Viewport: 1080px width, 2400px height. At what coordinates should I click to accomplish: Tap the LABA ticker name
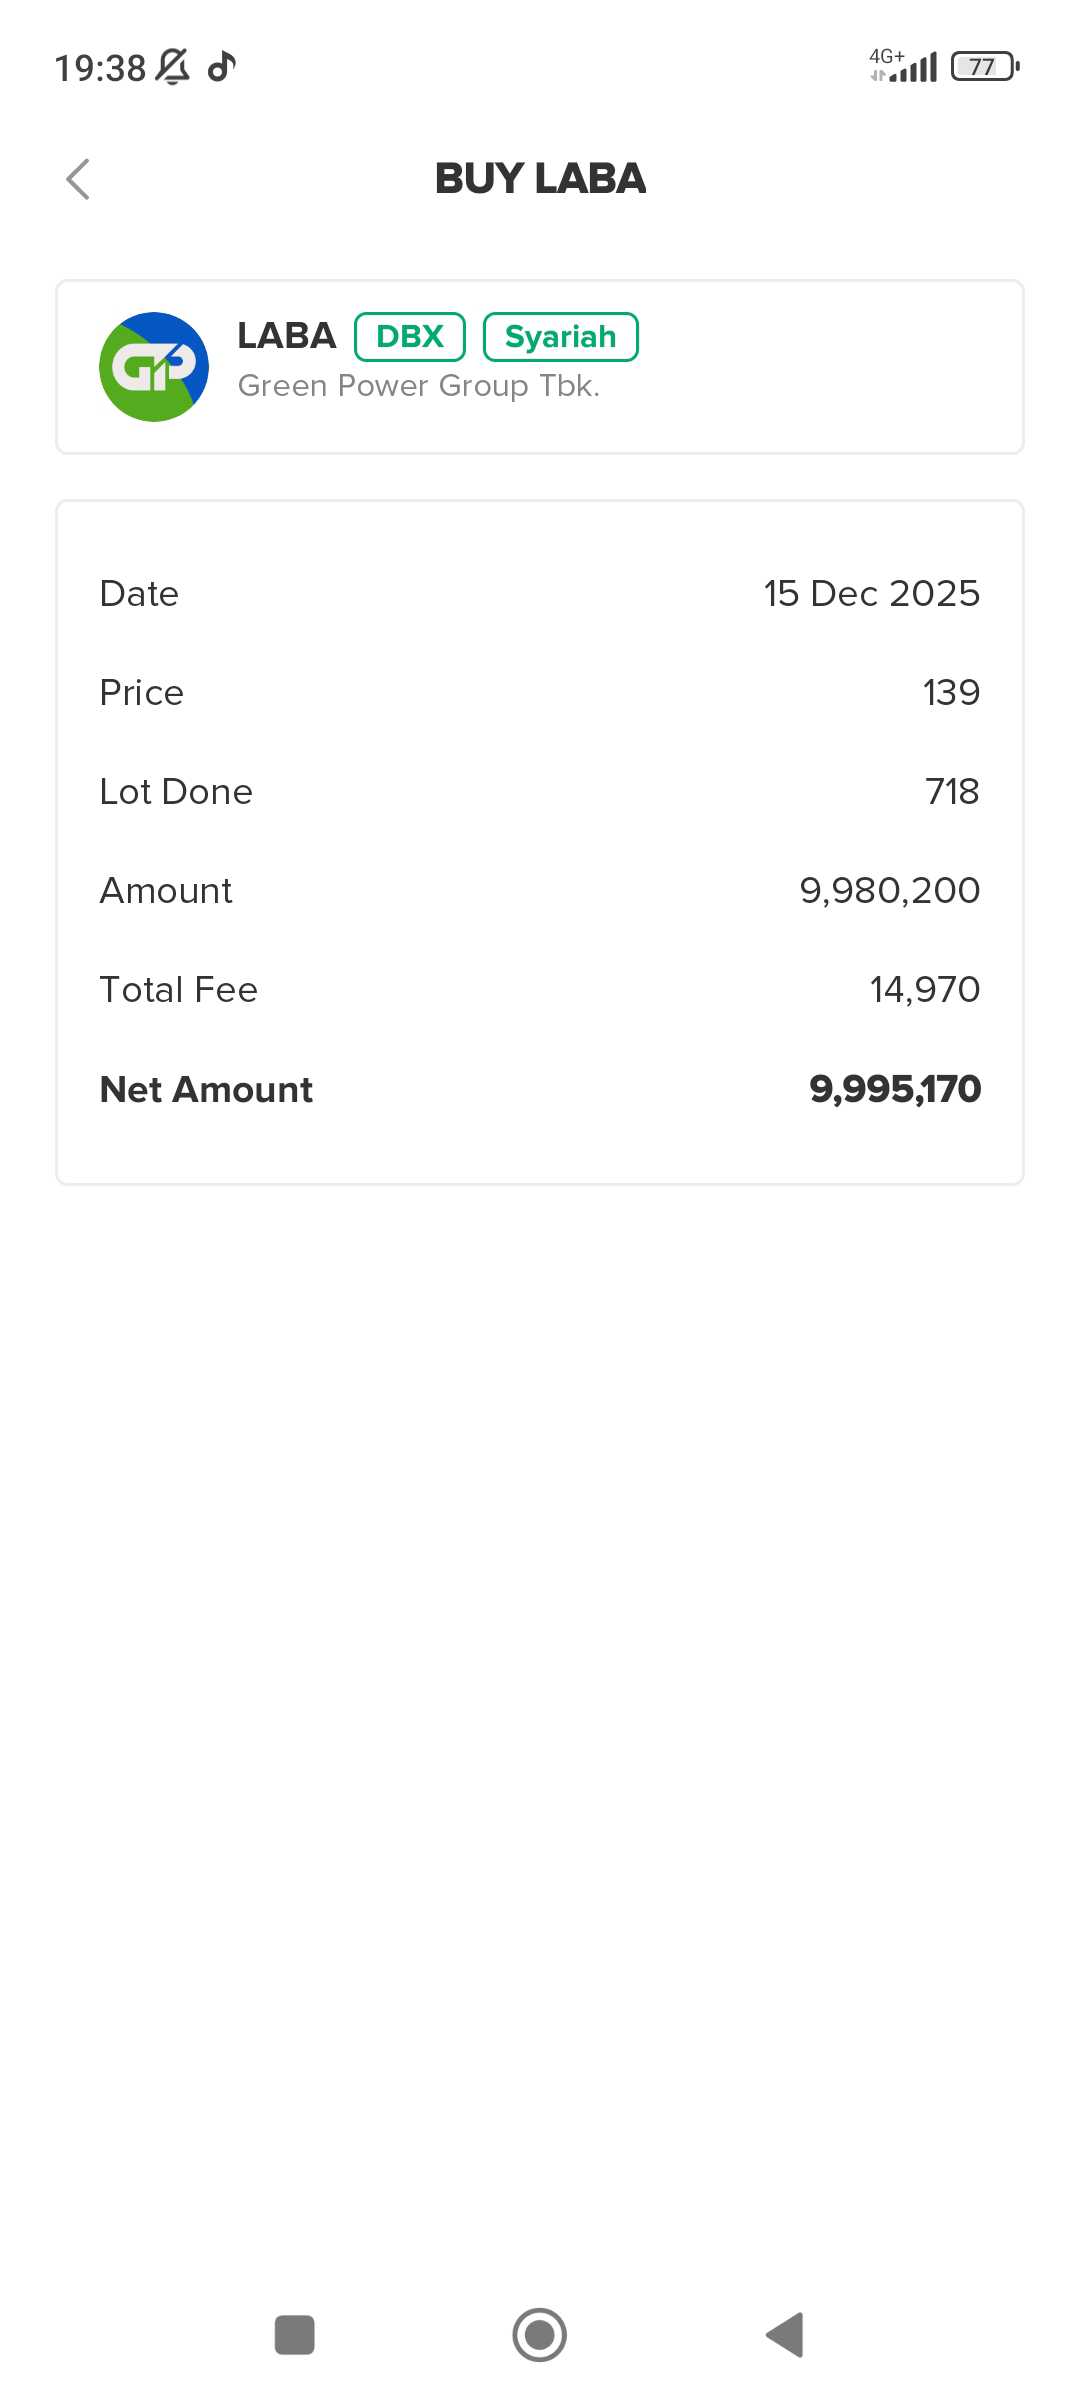(286, 336)
